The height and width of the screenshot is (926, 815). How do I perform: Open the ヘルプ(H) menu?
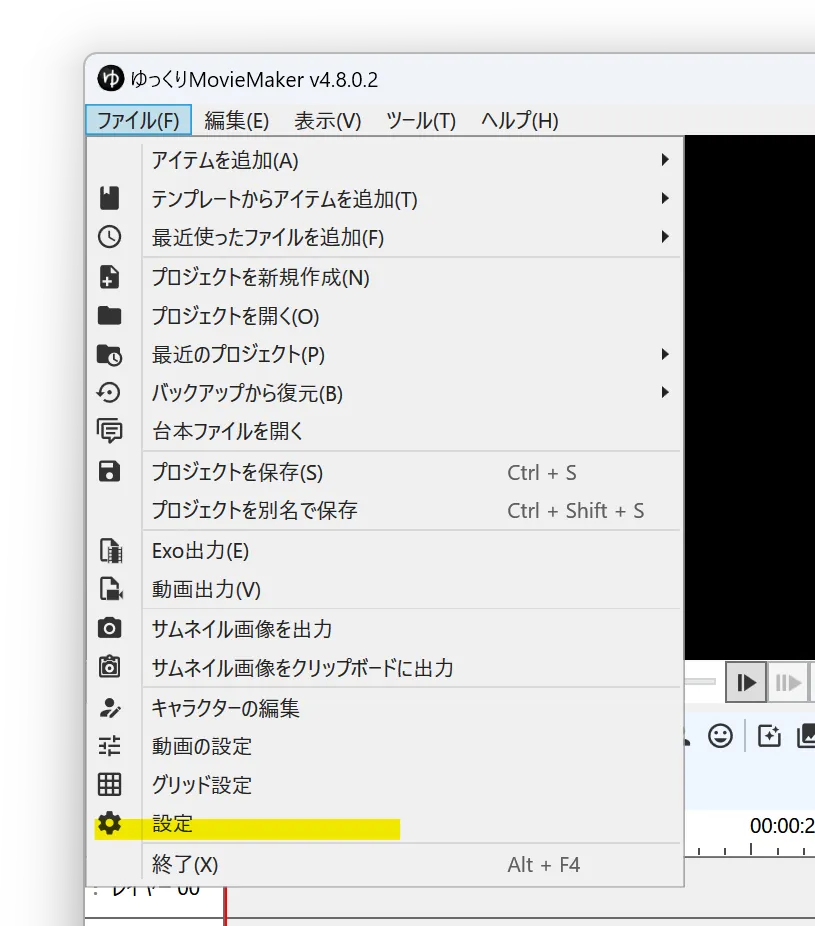pyautogui.click(x=520, y=120)
